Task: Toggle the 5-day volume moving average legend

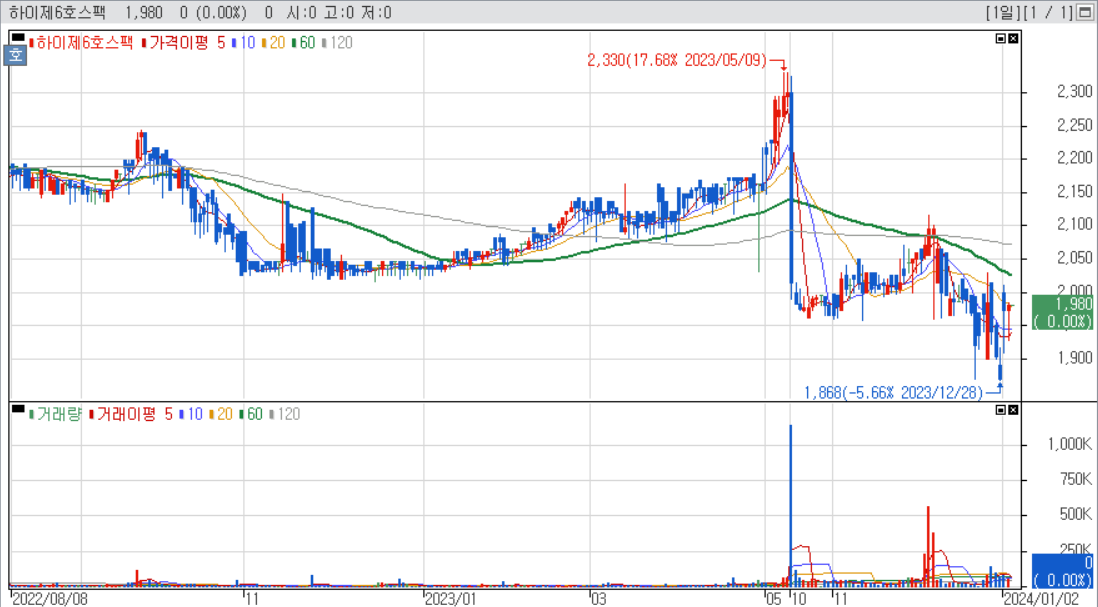Action: click(168, 414)
